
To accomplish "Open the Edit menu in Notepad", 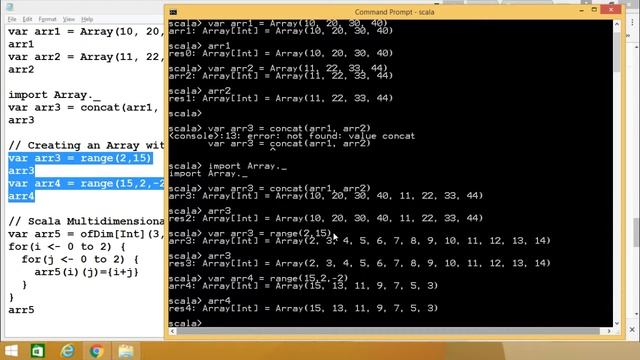I will coord(27,19).
